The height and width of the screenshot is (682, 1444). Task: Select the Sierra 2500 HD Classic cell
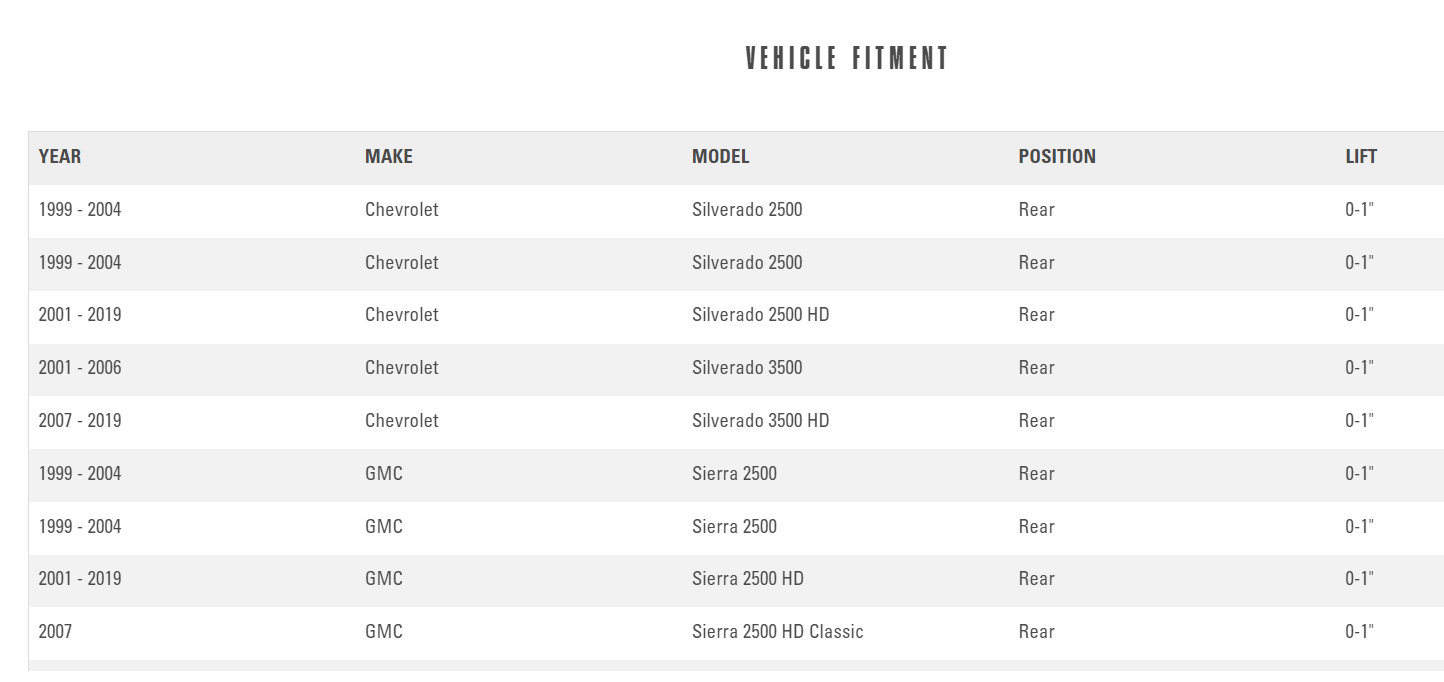coord(777,632)
